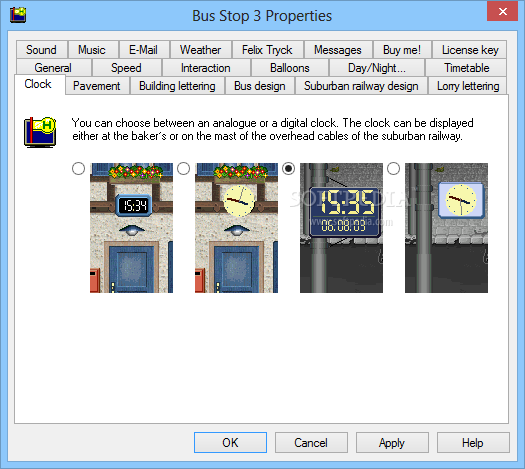This screenshot has height=469, width=525.
Task: Open the Balloons tab
Action: pyautogui.click(x=290, y=68)
